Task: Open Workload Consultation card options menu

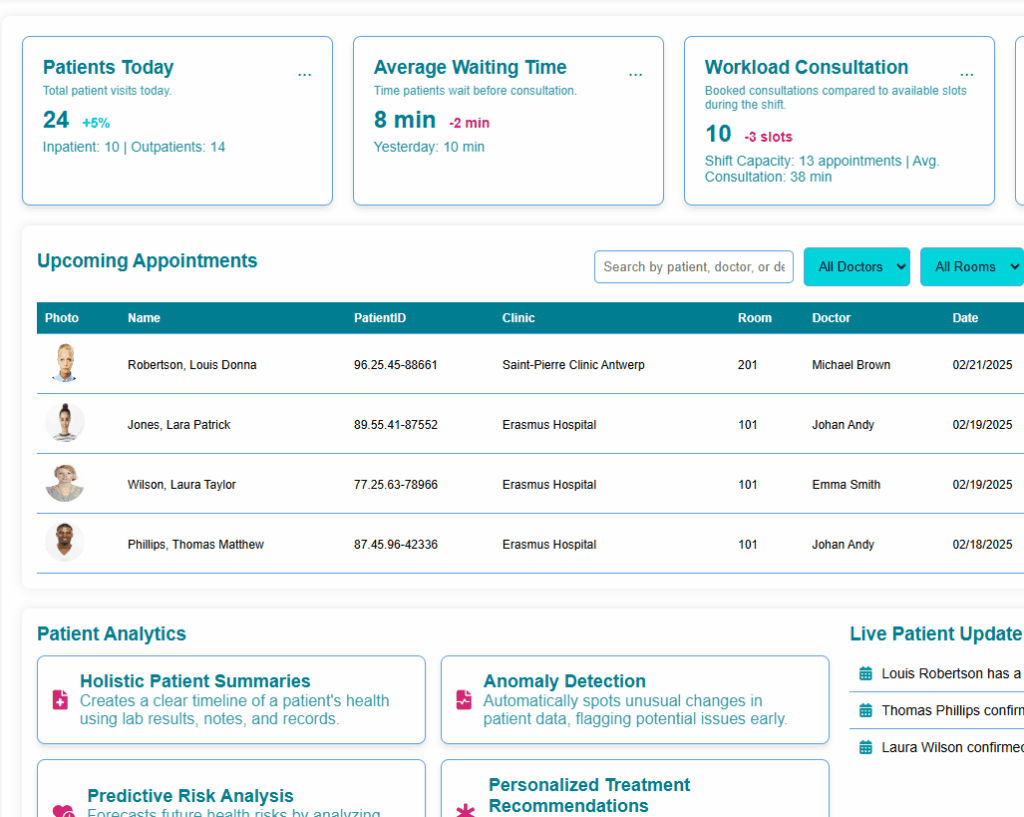Action: coord(966,74)
